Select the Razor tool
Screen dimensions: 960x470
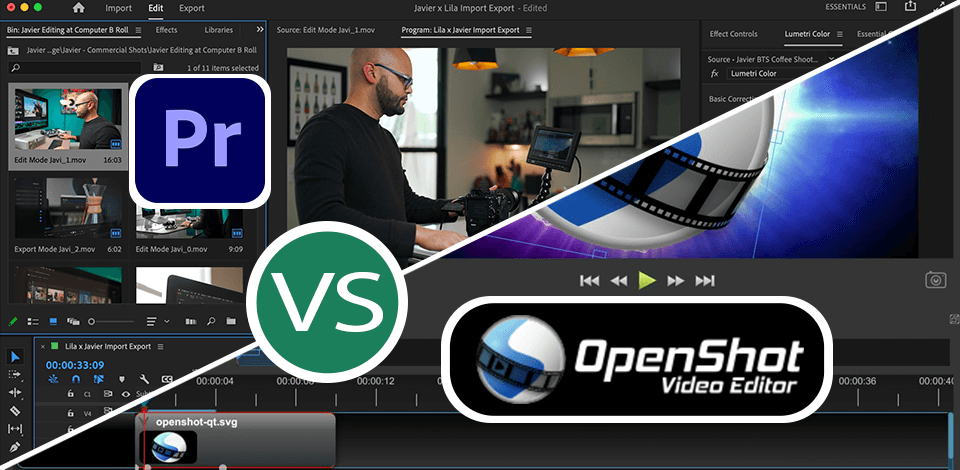[15, 411]
